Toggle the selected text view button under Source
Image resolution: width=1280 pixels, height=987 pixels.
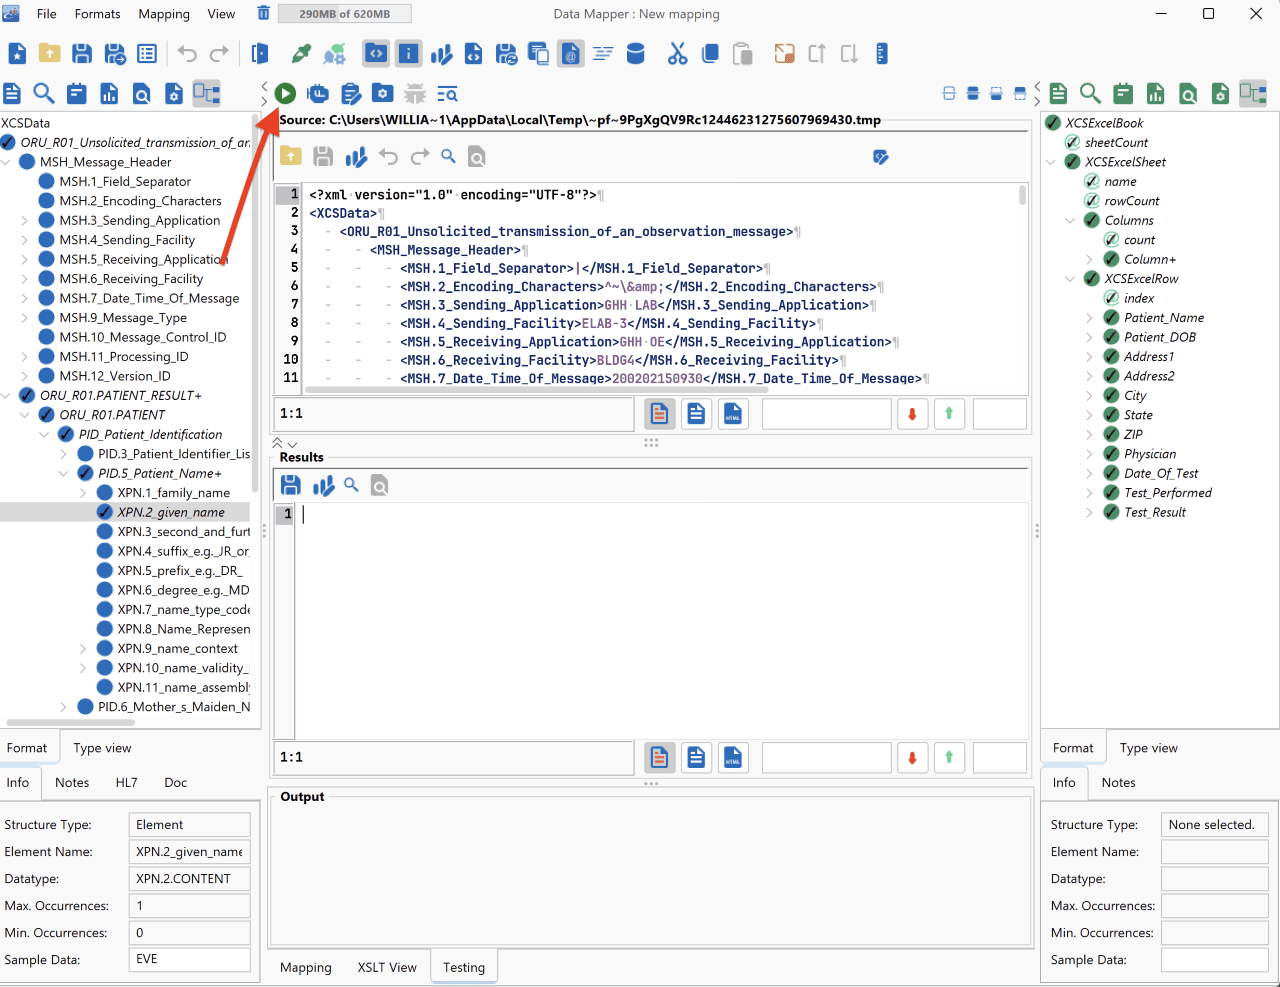pos(659,413)
